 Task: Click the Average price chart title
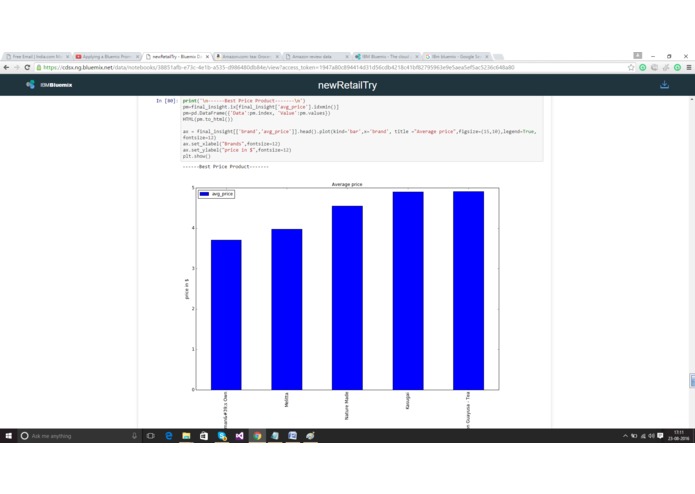(x=347, y=184)
